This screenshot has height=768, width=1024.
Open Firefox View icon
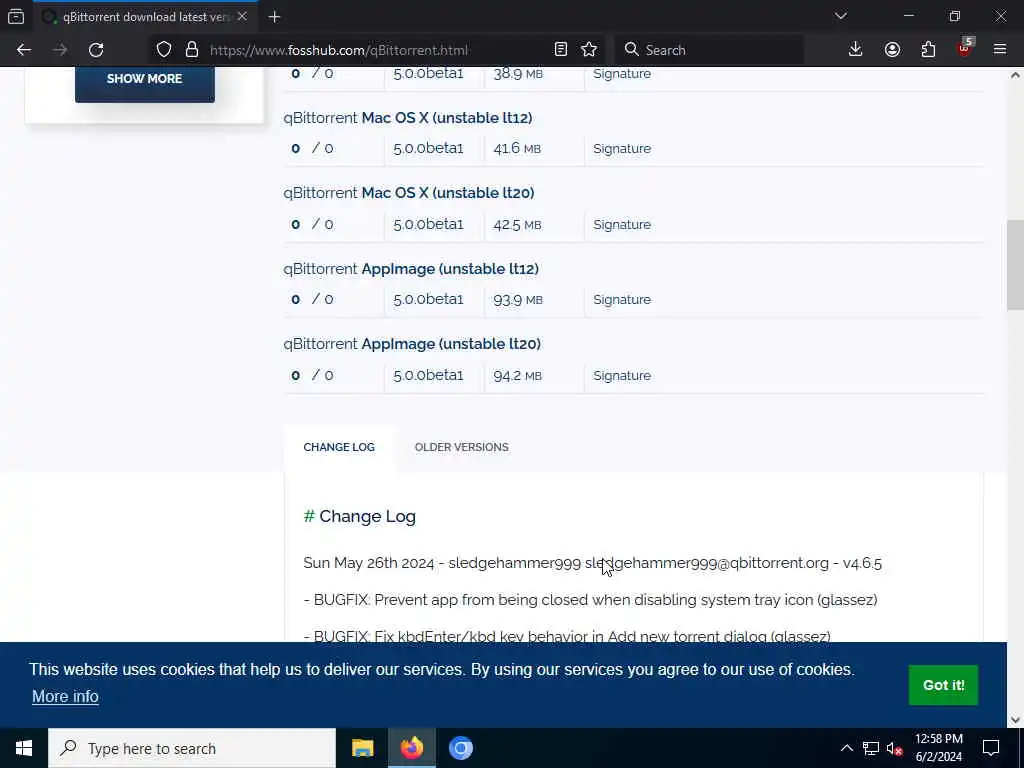(16, 17)
